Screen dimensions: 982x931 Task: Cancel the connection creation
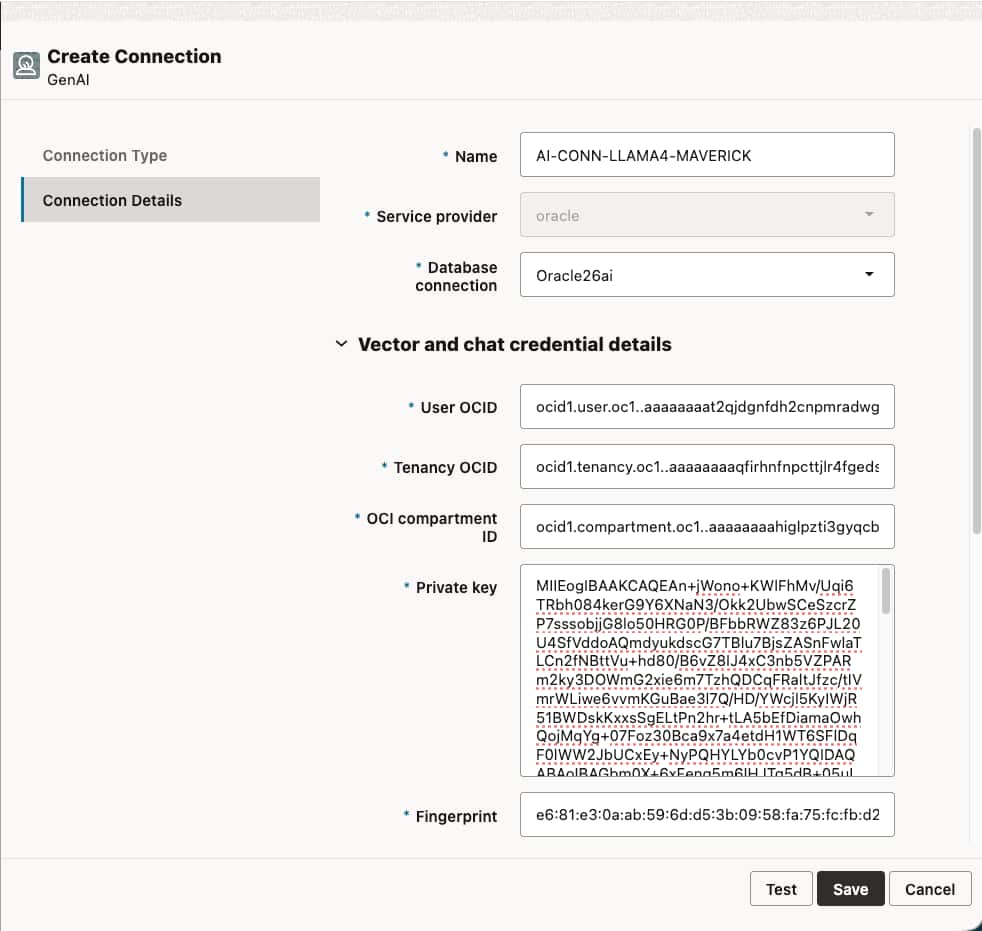pos(929,888)
